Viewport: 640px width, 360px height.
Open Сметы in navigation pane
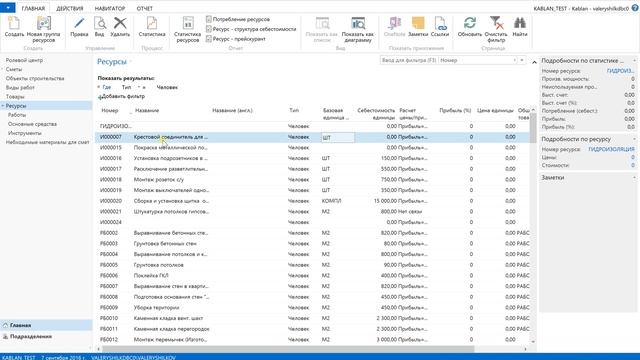pyautogui.click(x=14, y=69)
